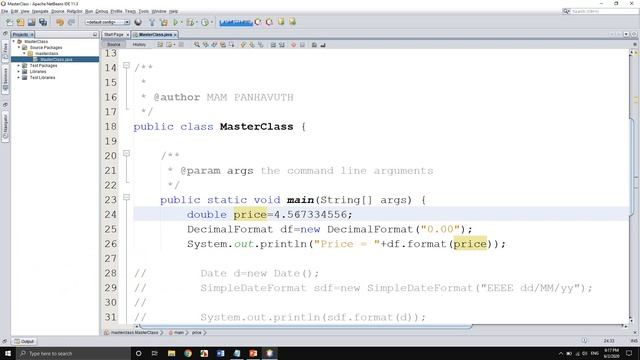Click the Profile Project clock icon
This screenshot has width=640, height=360.
(x=205, y=22)
